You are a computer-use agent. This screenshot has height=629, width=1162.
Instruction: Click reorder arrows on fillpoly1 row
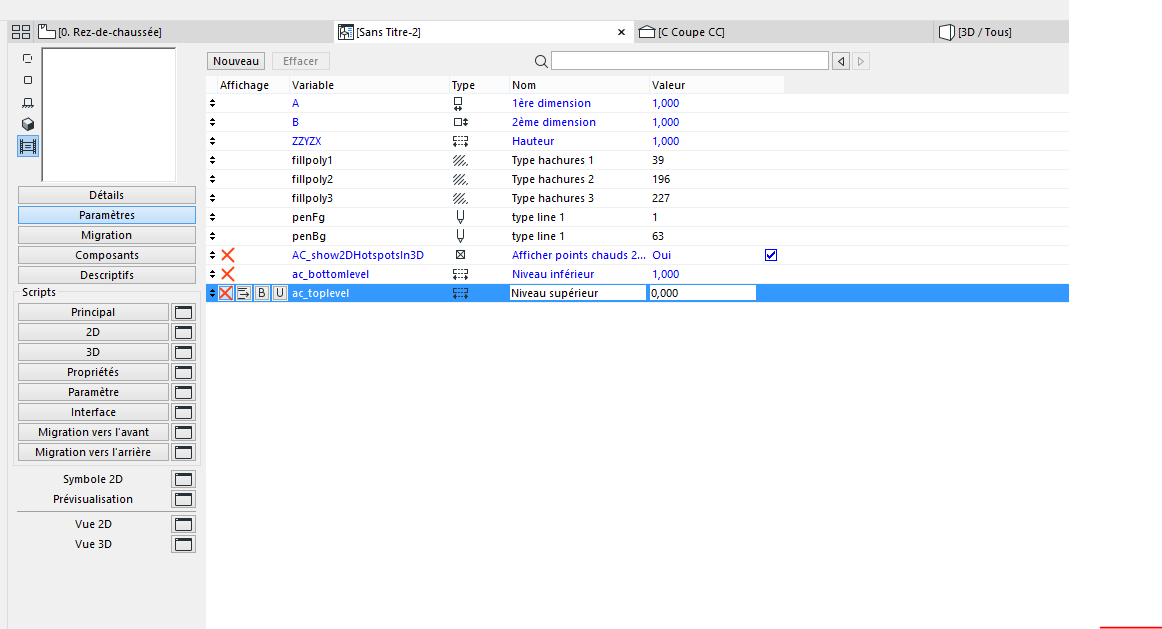click(x=212, y=160)
